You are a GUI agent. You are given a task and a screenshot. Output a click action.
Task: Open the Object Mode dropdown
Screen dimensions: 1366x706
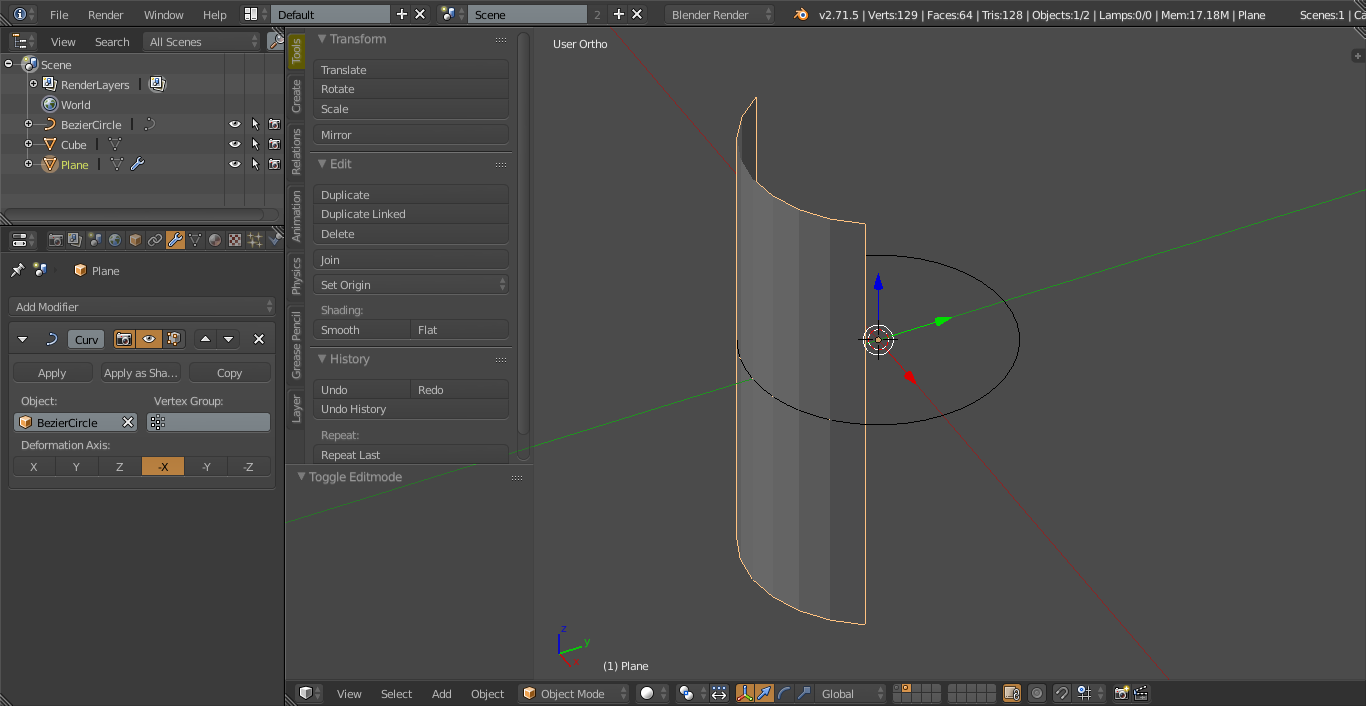coord(574,693)
